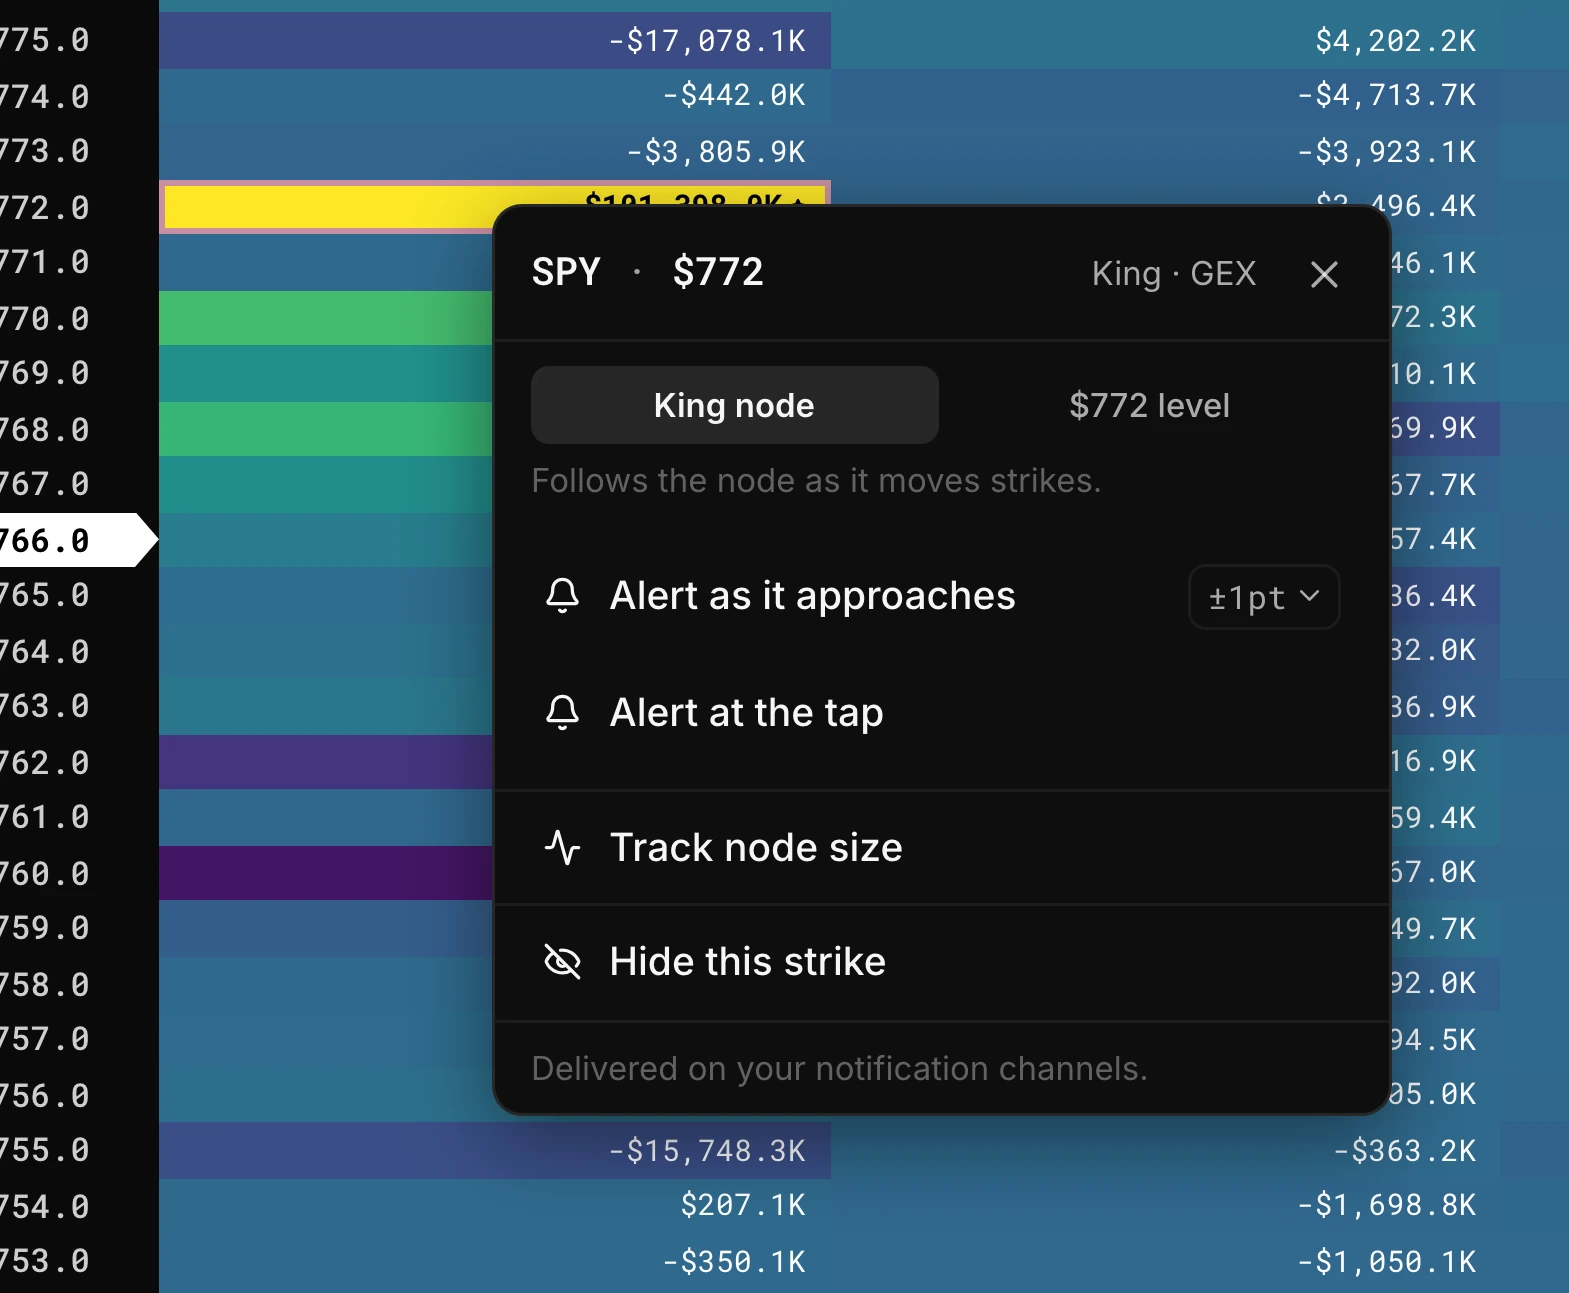This screenshot has height=1293, width=1569.
Task: Click strike 755.0 in the price column
Action: pyautogui.click(x=45, y=1150)
